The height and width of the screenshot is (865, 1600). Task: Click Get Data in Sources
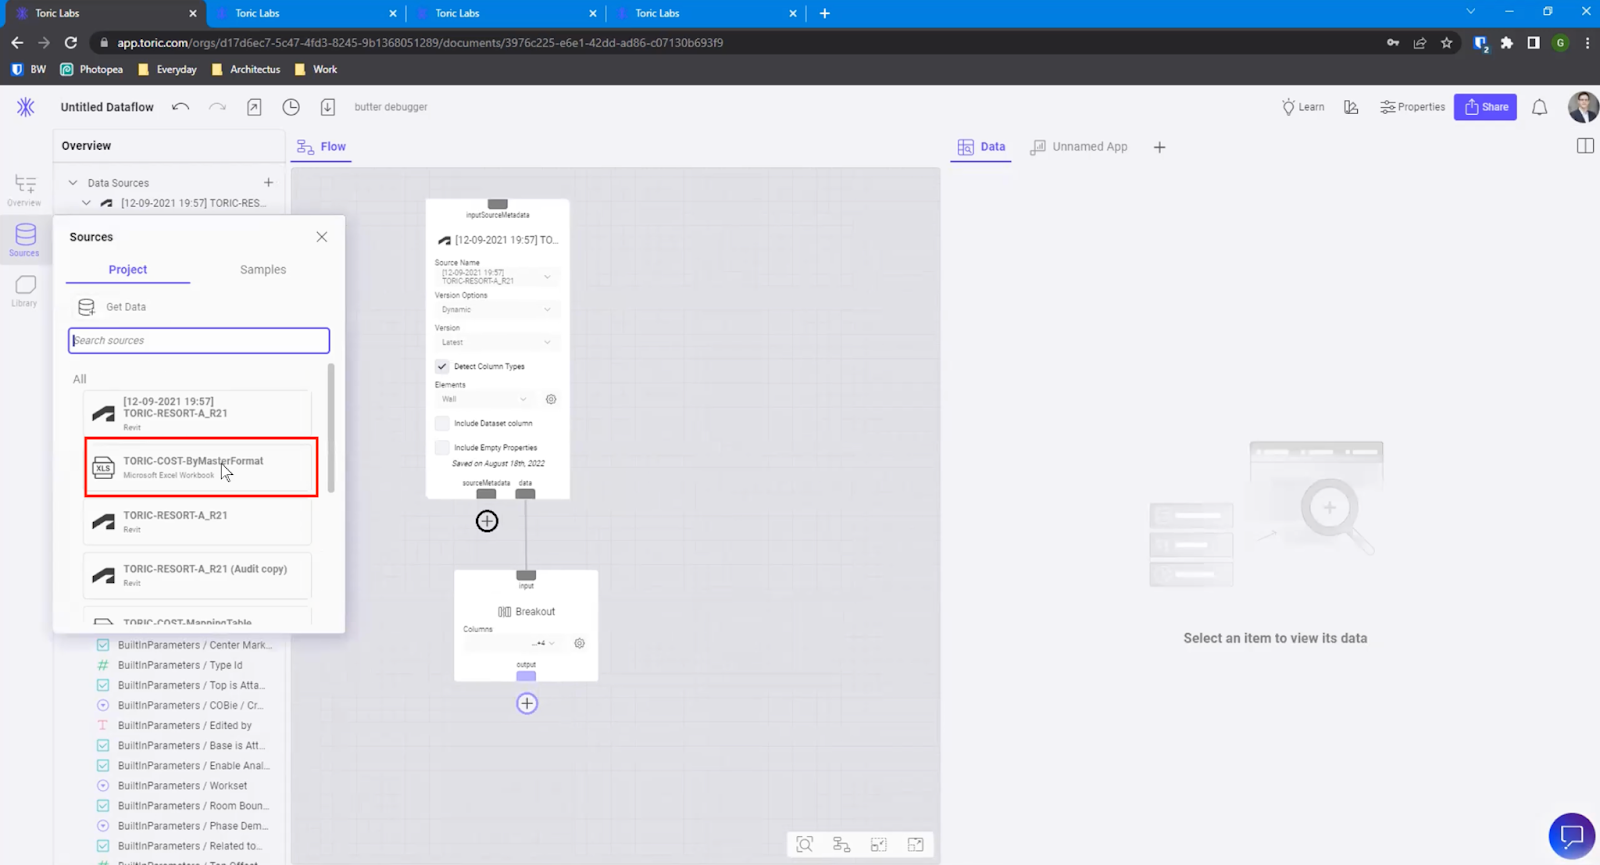pyautogui.click(x=126, y=307)
